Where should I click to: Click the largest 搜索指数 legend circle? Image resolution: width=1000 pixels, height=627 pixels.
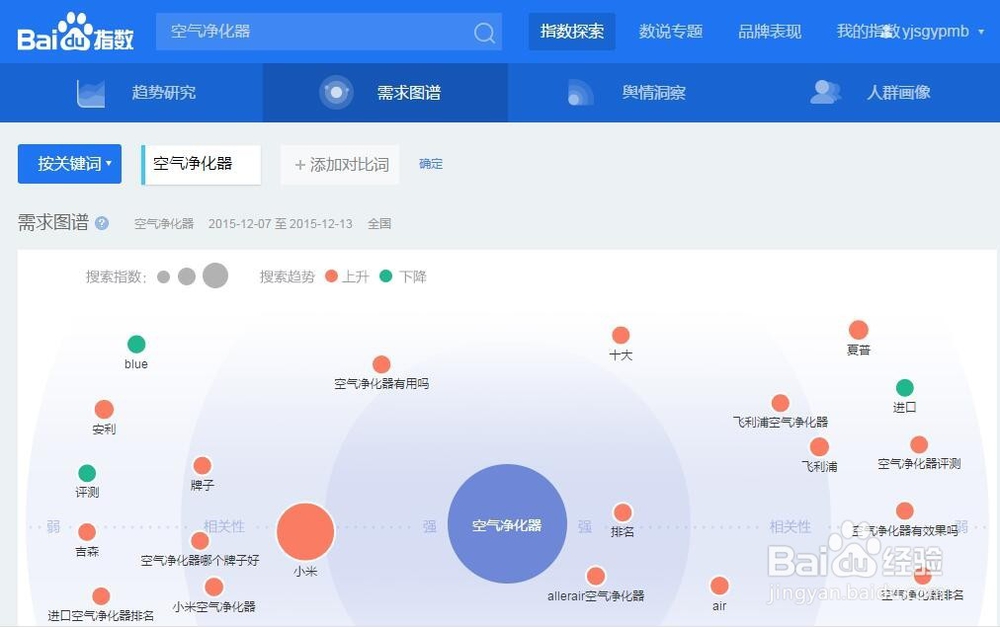click(x=216, y=276)
